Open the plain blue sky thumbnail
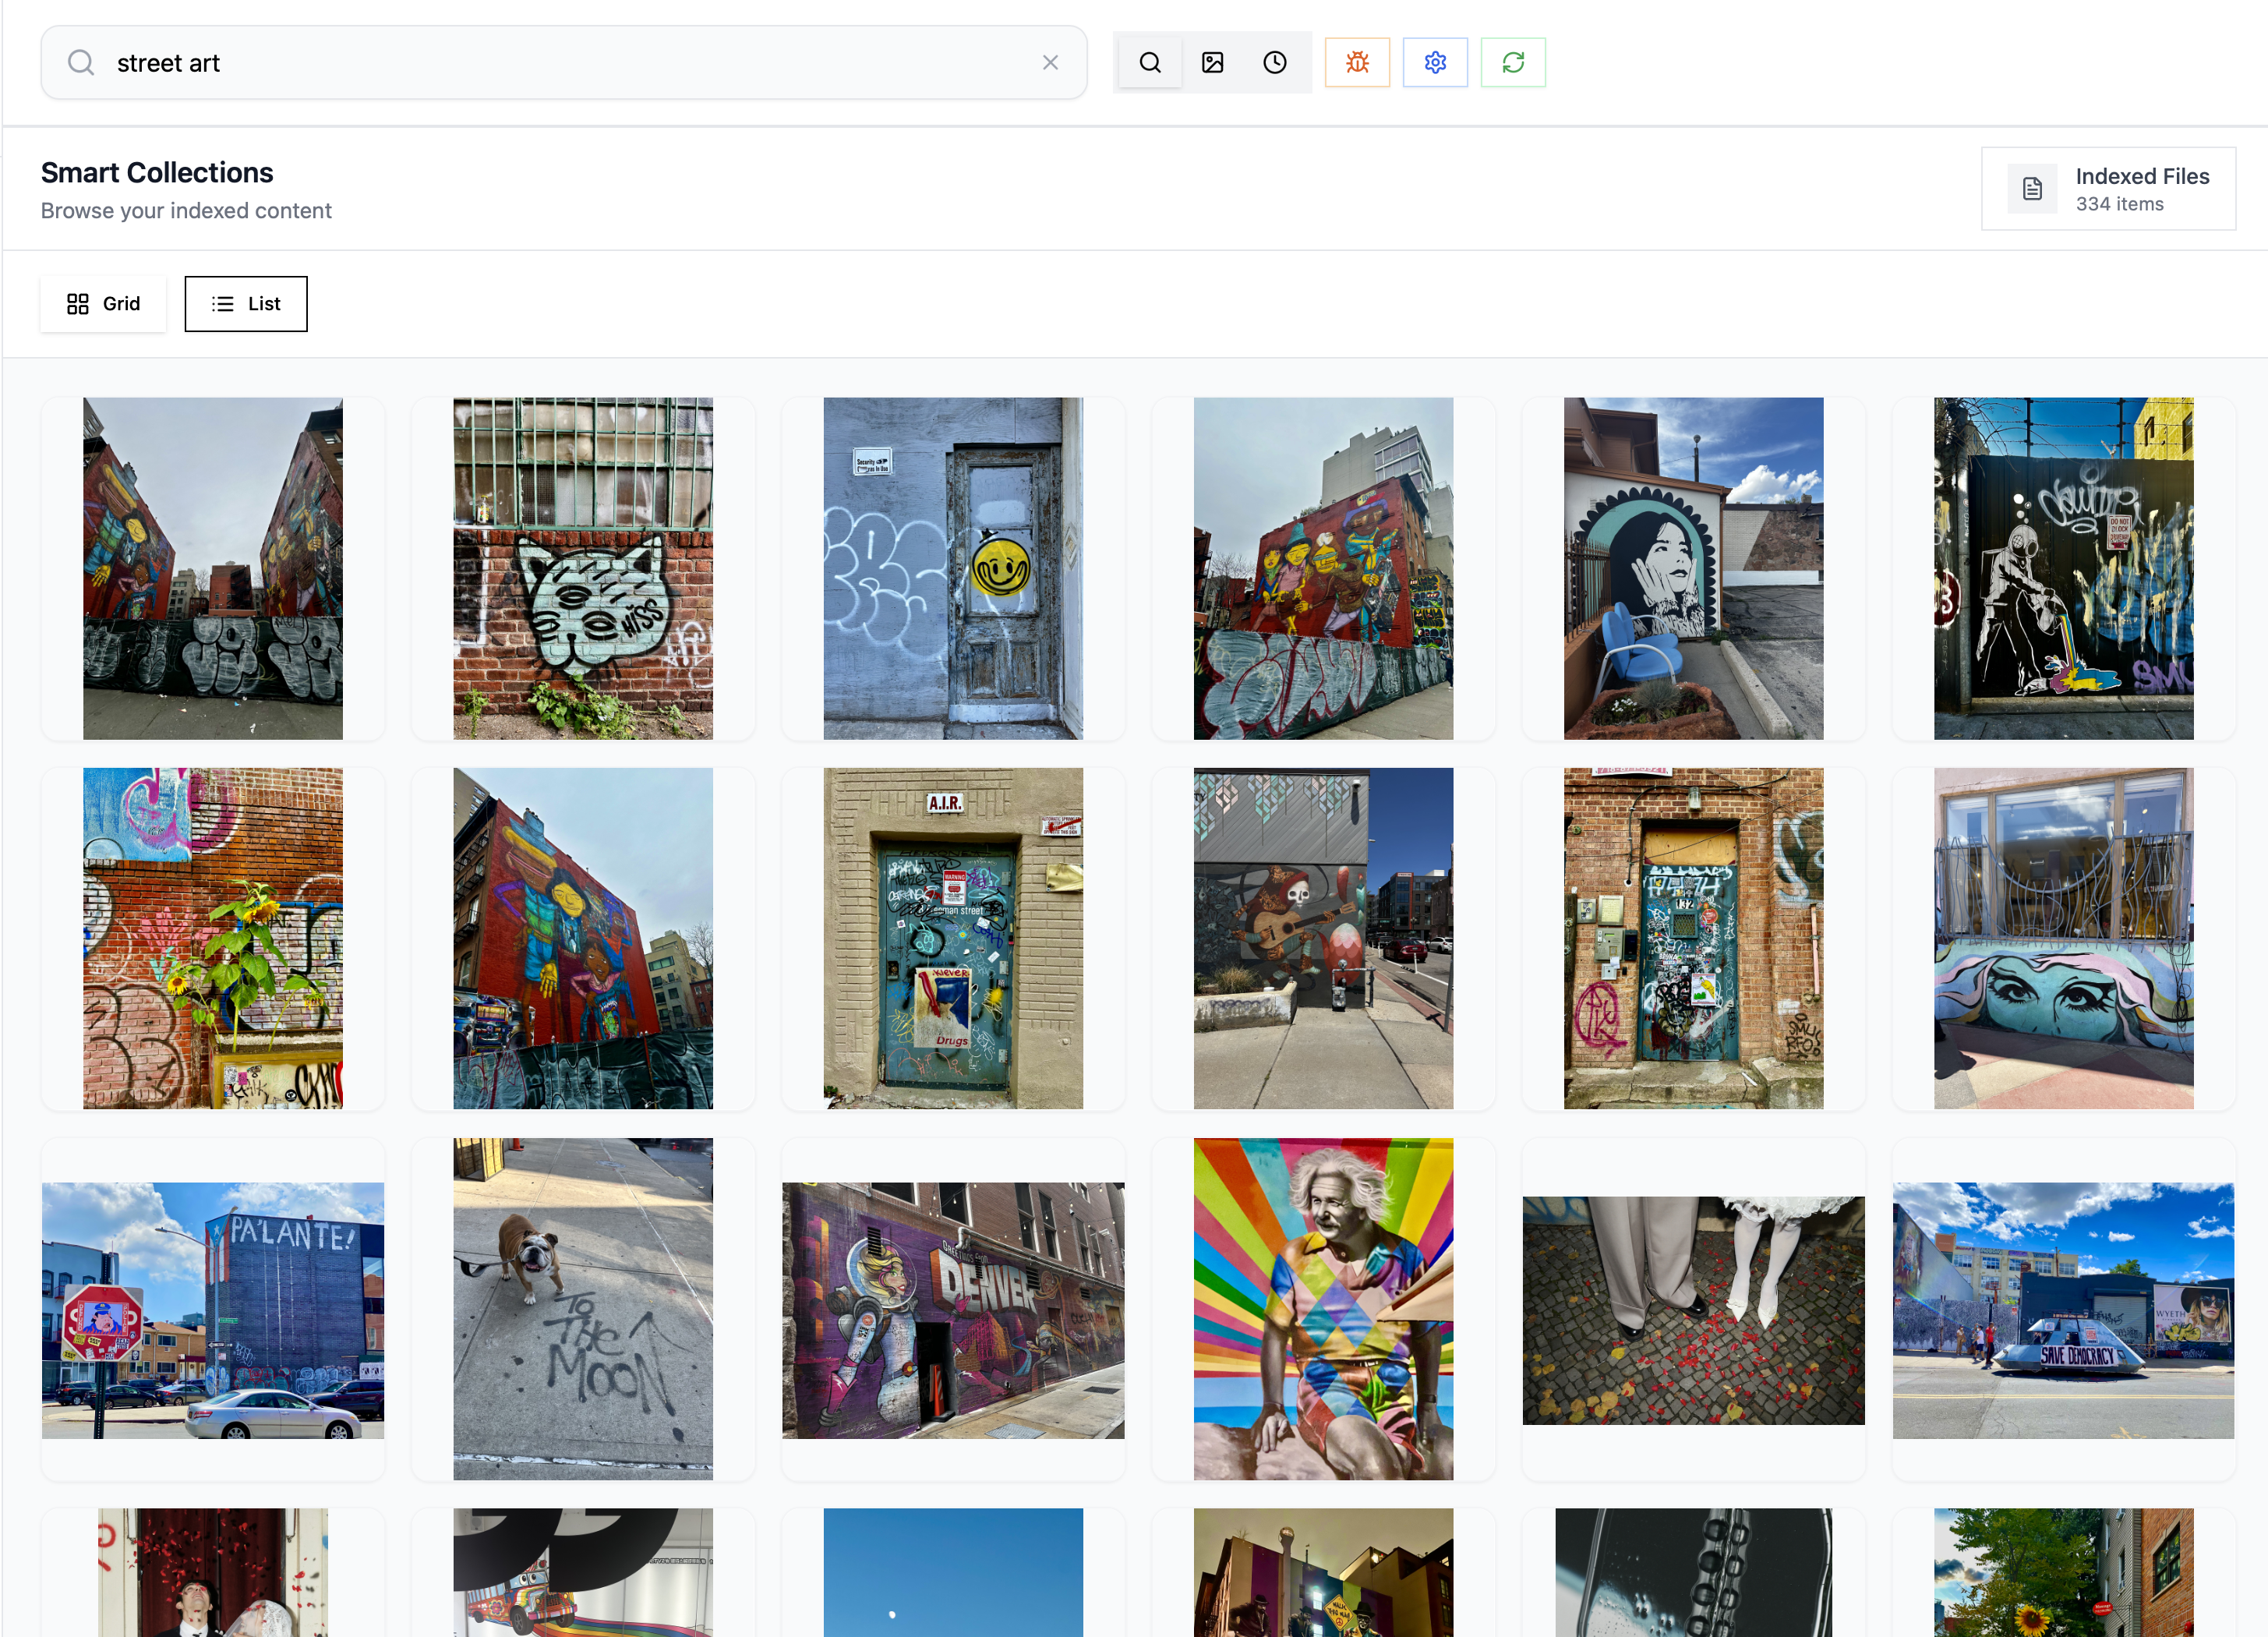The image size is (2268, 1637). 953,1572
